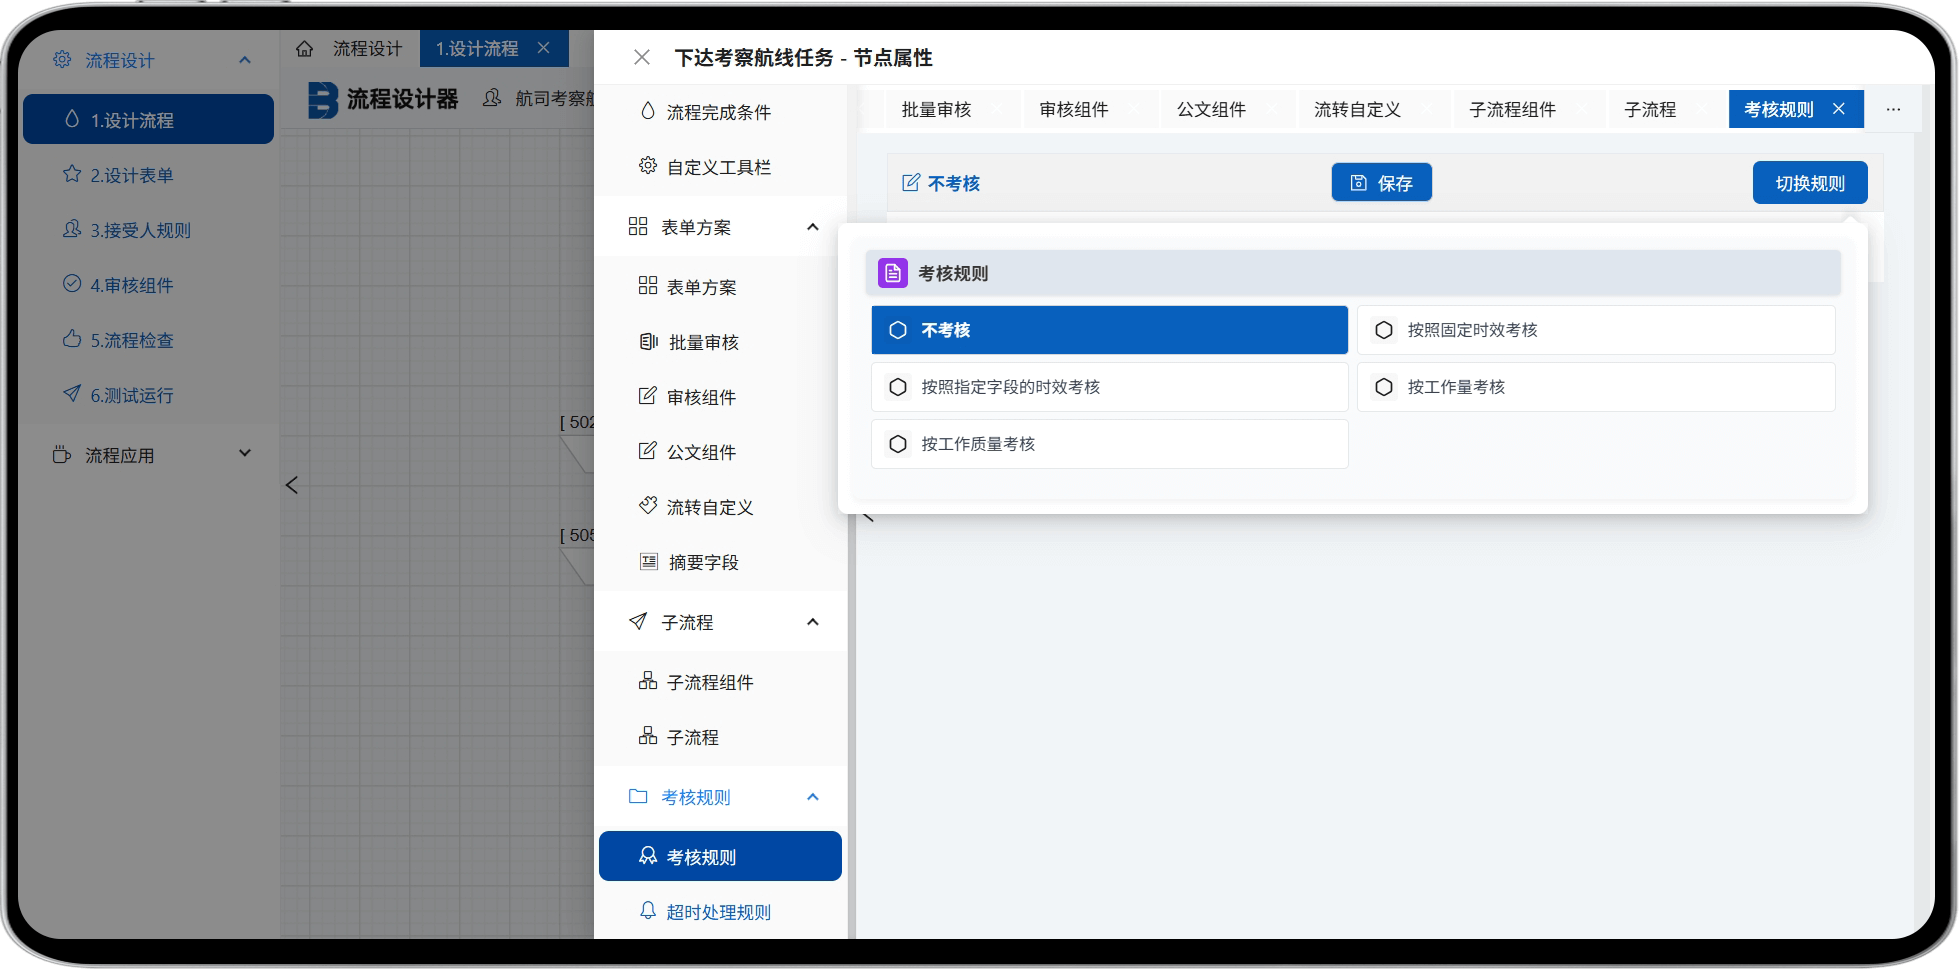Close the 节点属性 panel with X
The width and height of the screenshot is (1960, 970).
click(642, 58)
